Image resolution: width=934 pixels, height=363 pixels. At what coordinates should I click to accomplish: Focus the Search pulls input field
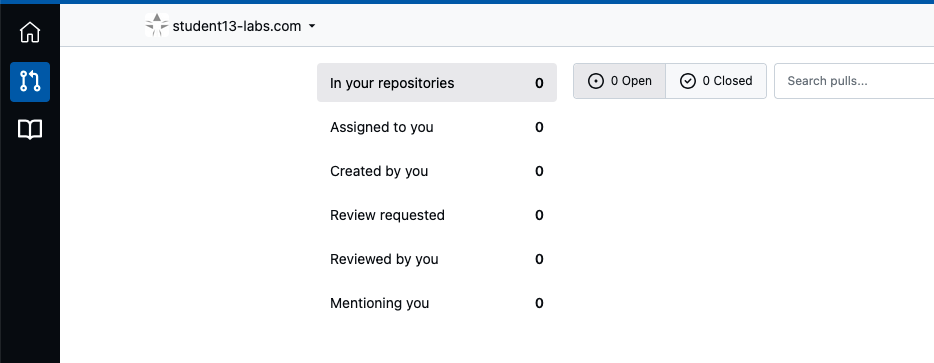click(854, 81)
